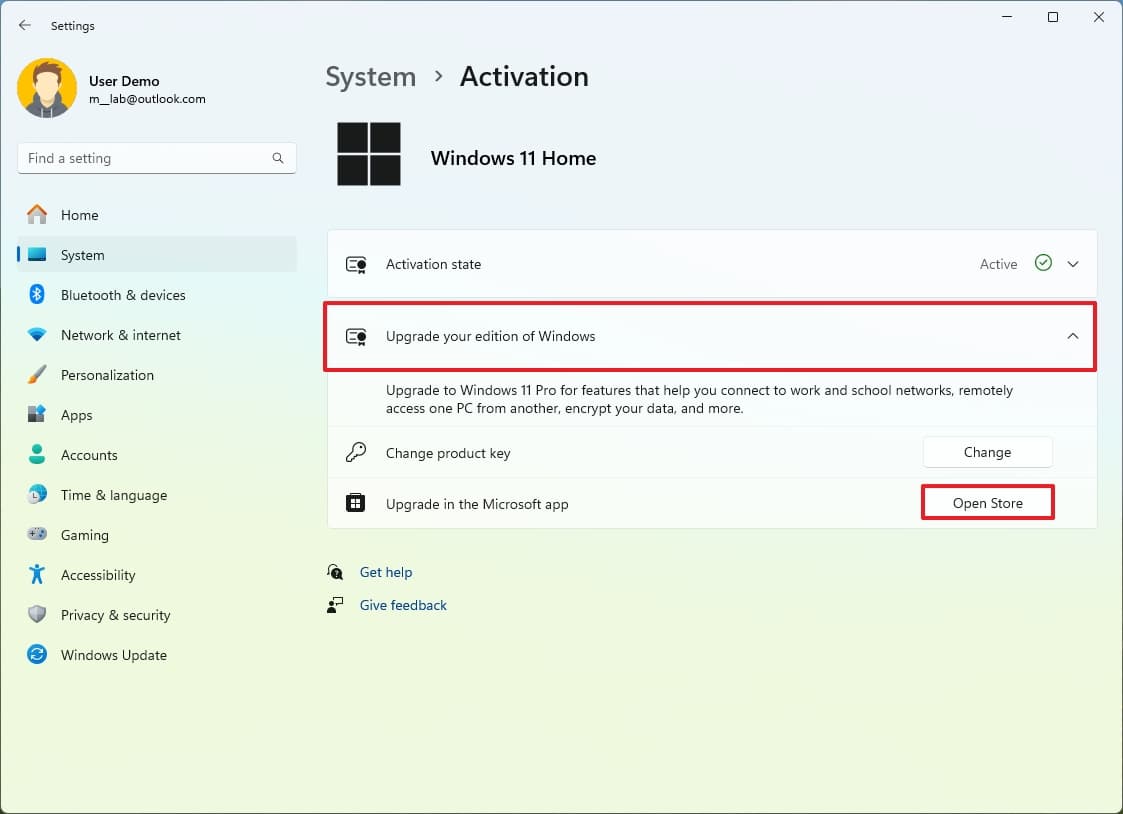Open the Get help link
The height and width of the screenshot is (814, 1123).
[386, 572]
